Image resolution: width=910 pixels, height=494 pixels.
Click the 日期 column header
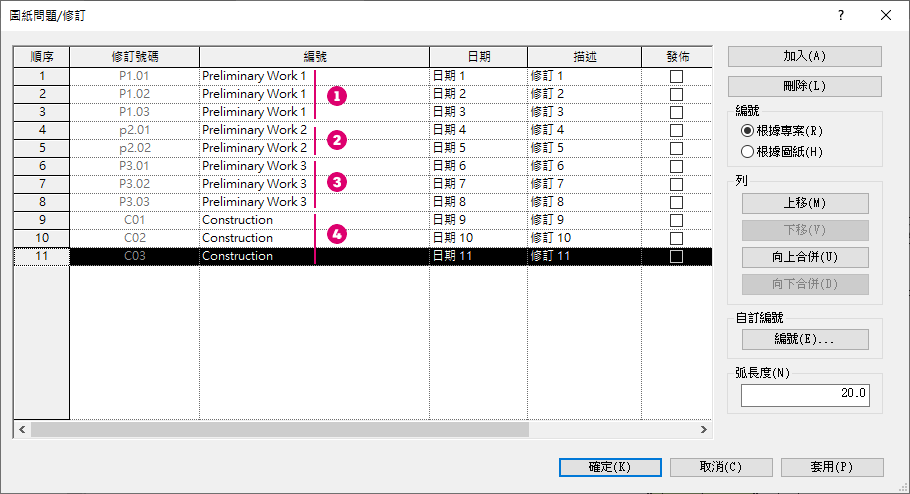(479, 57)
